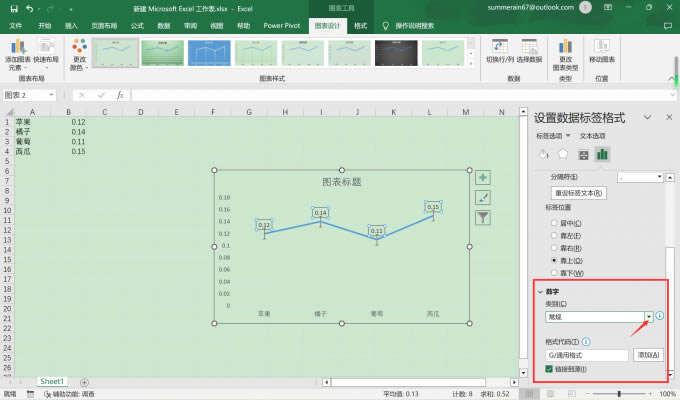The image size is (680, 400).
Task: Open the chart styles paintbrush button
Action: 483,197
